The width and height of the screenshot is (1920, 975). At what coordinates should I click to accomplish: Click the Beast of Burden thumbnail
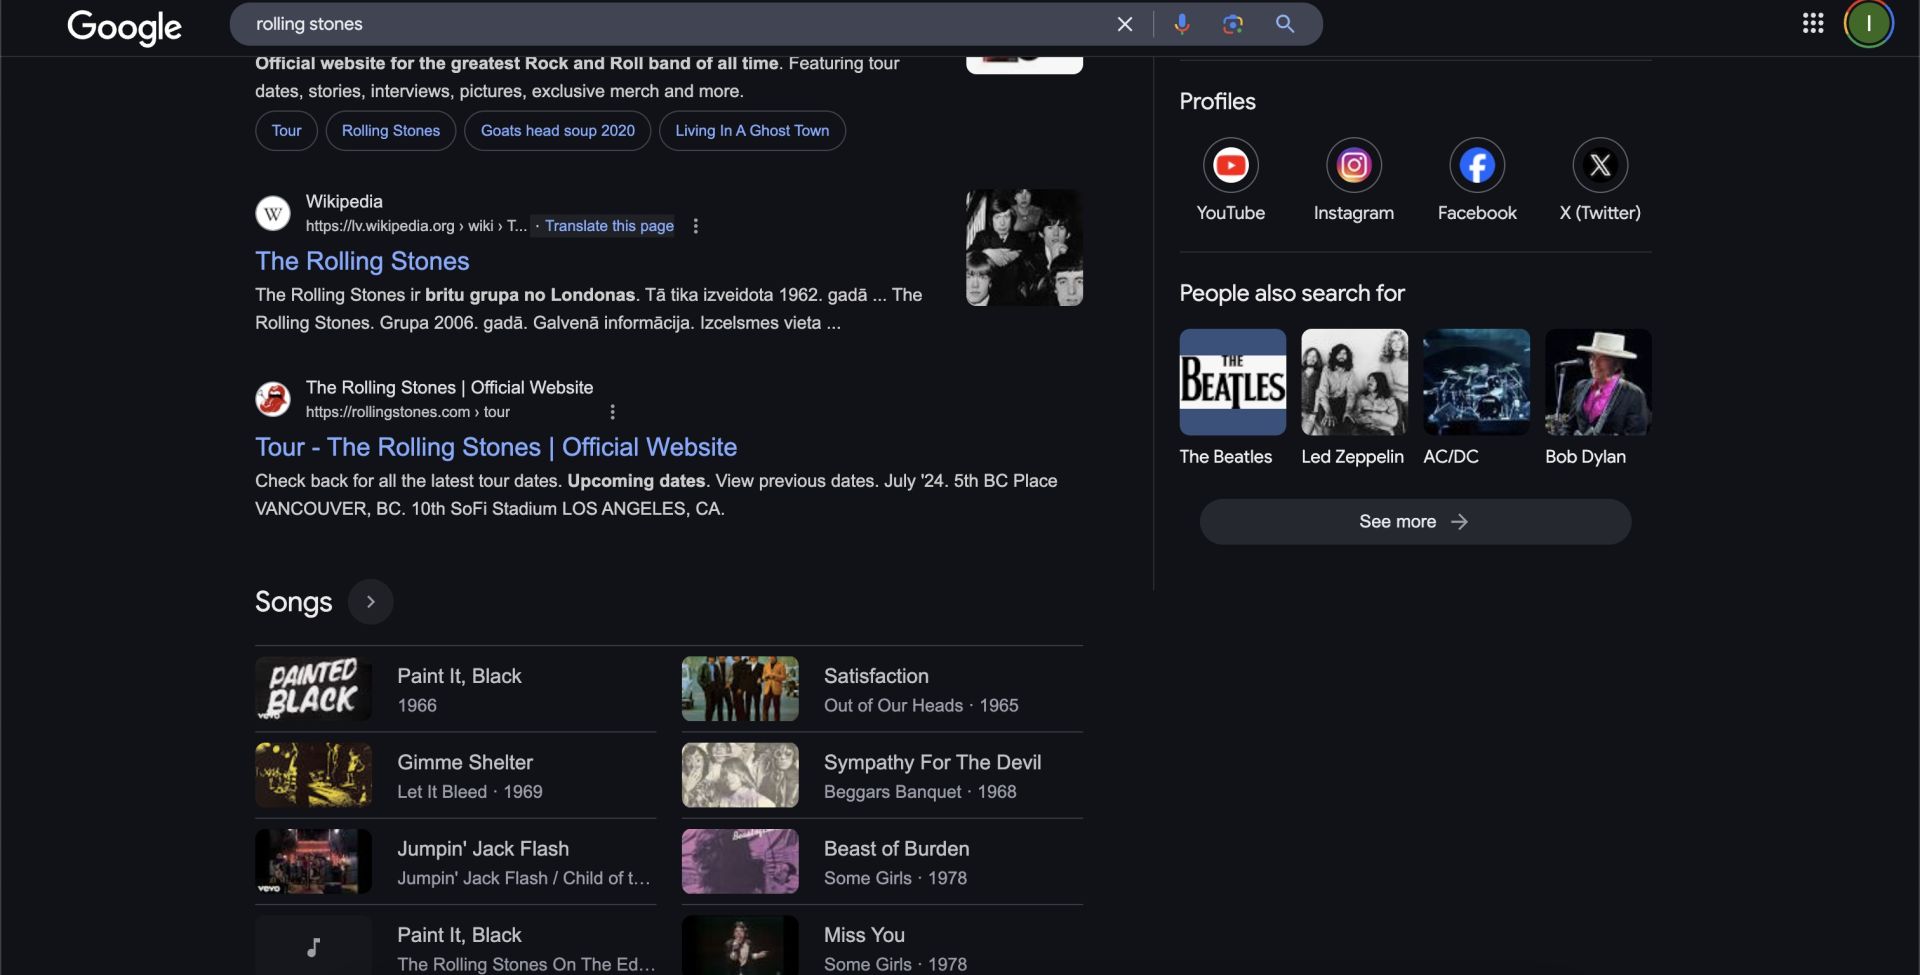740,861
